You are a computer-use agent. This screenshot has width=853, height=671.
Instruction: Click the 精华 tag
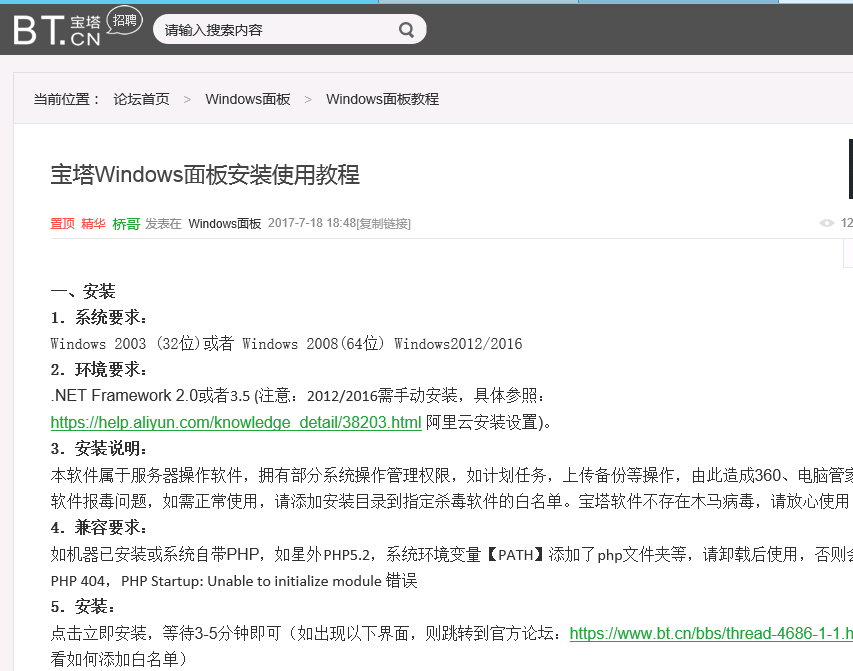[93, 224]
